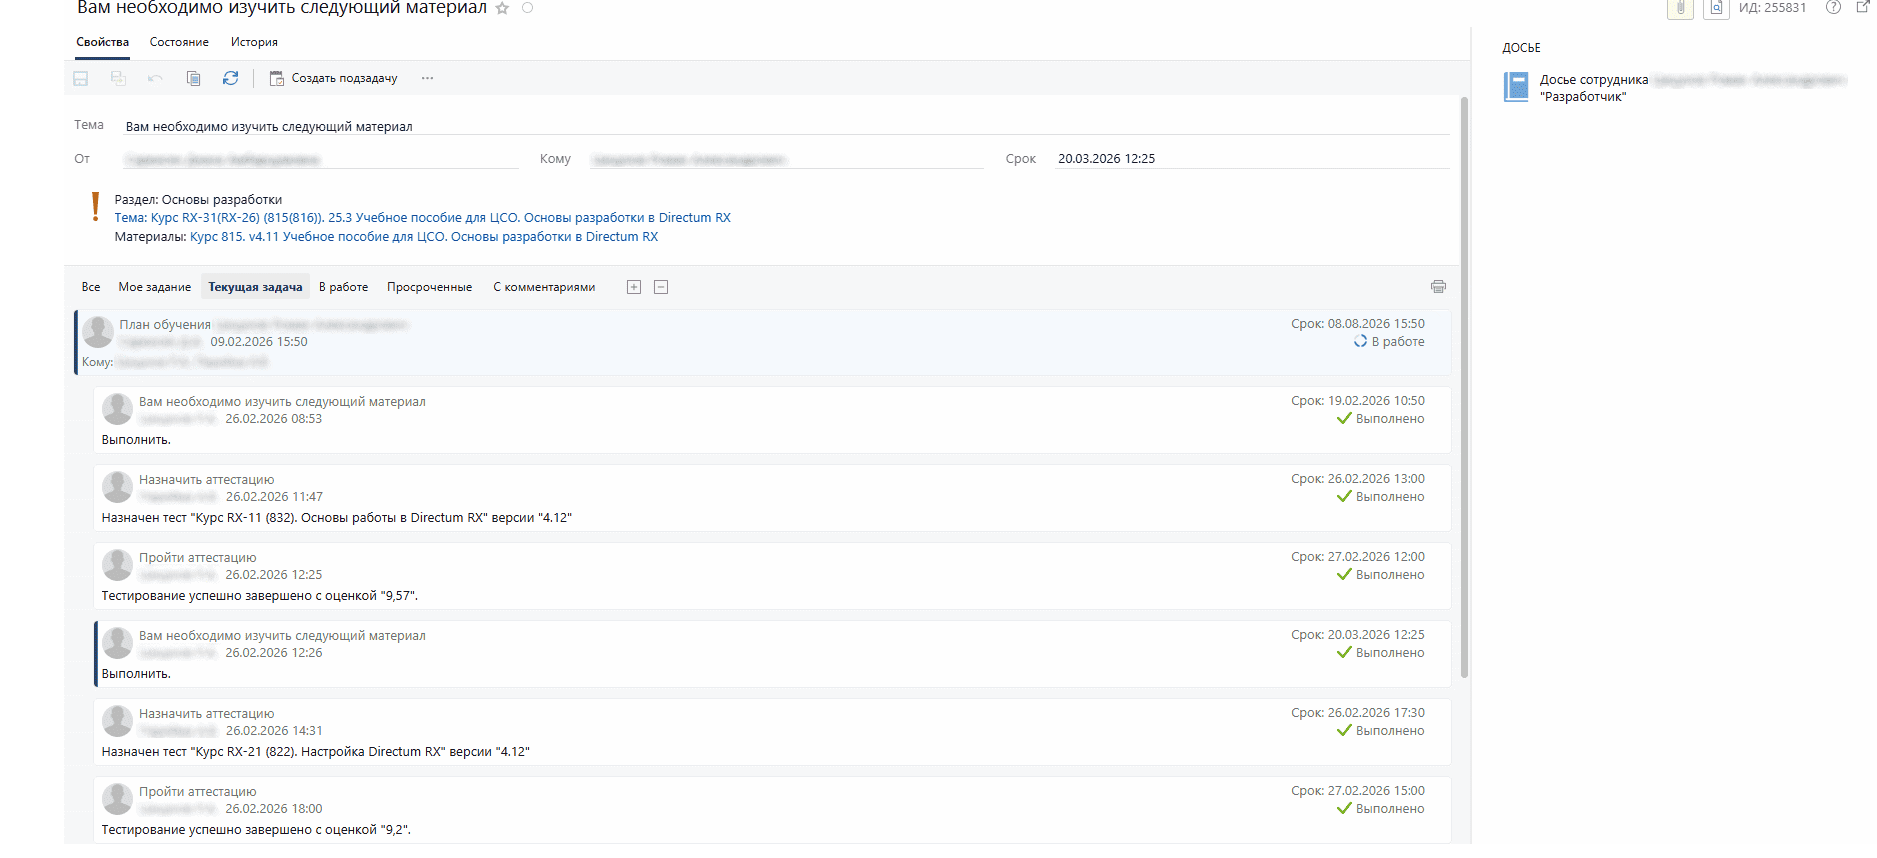
Task: Open the task in a new window
Action: 1863,7
